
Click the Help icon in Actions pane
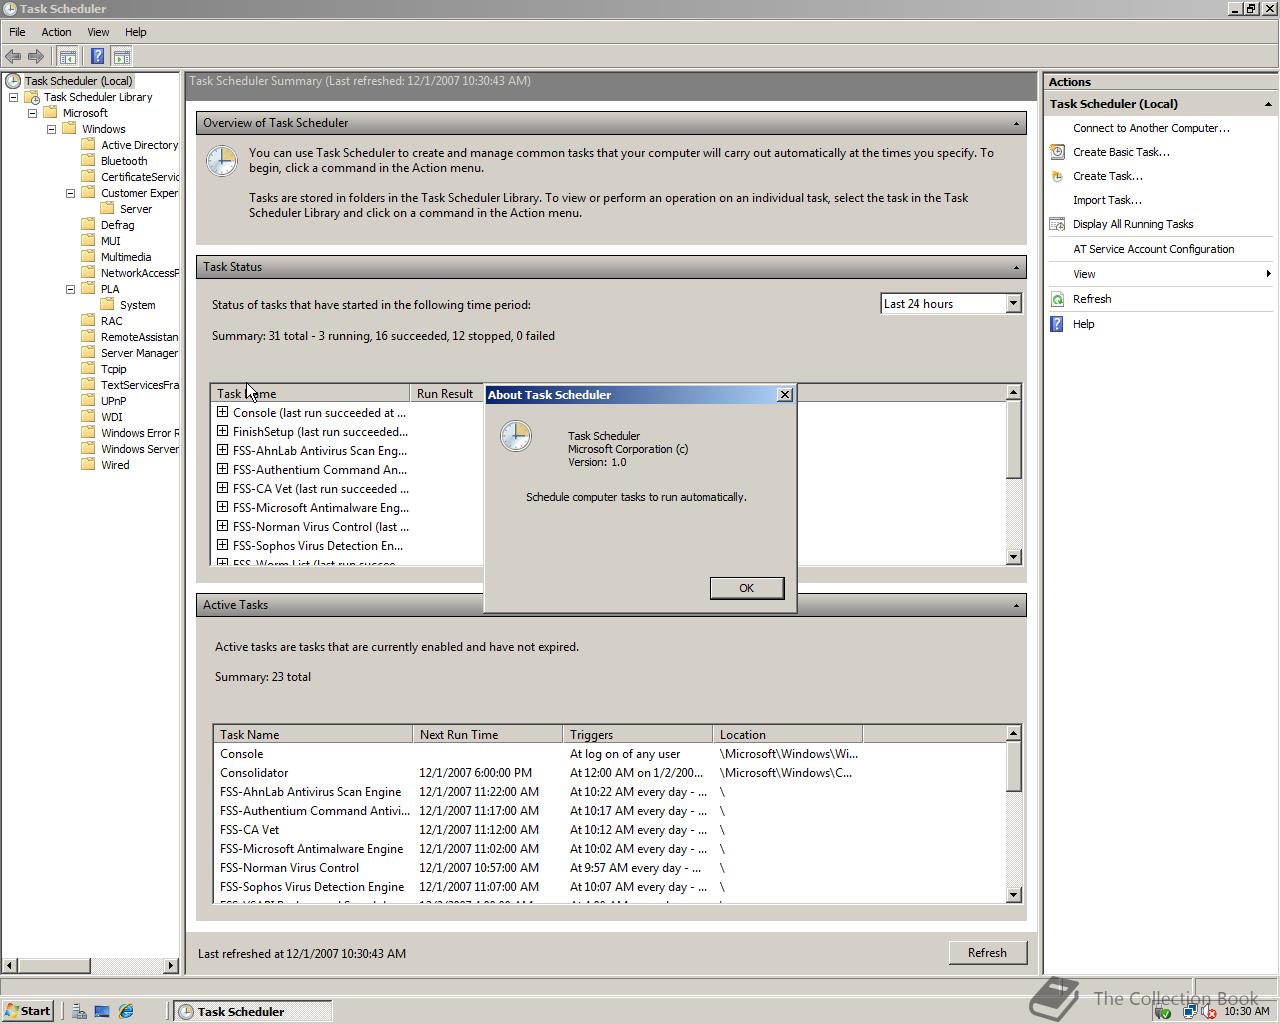tap(1057, 324)
